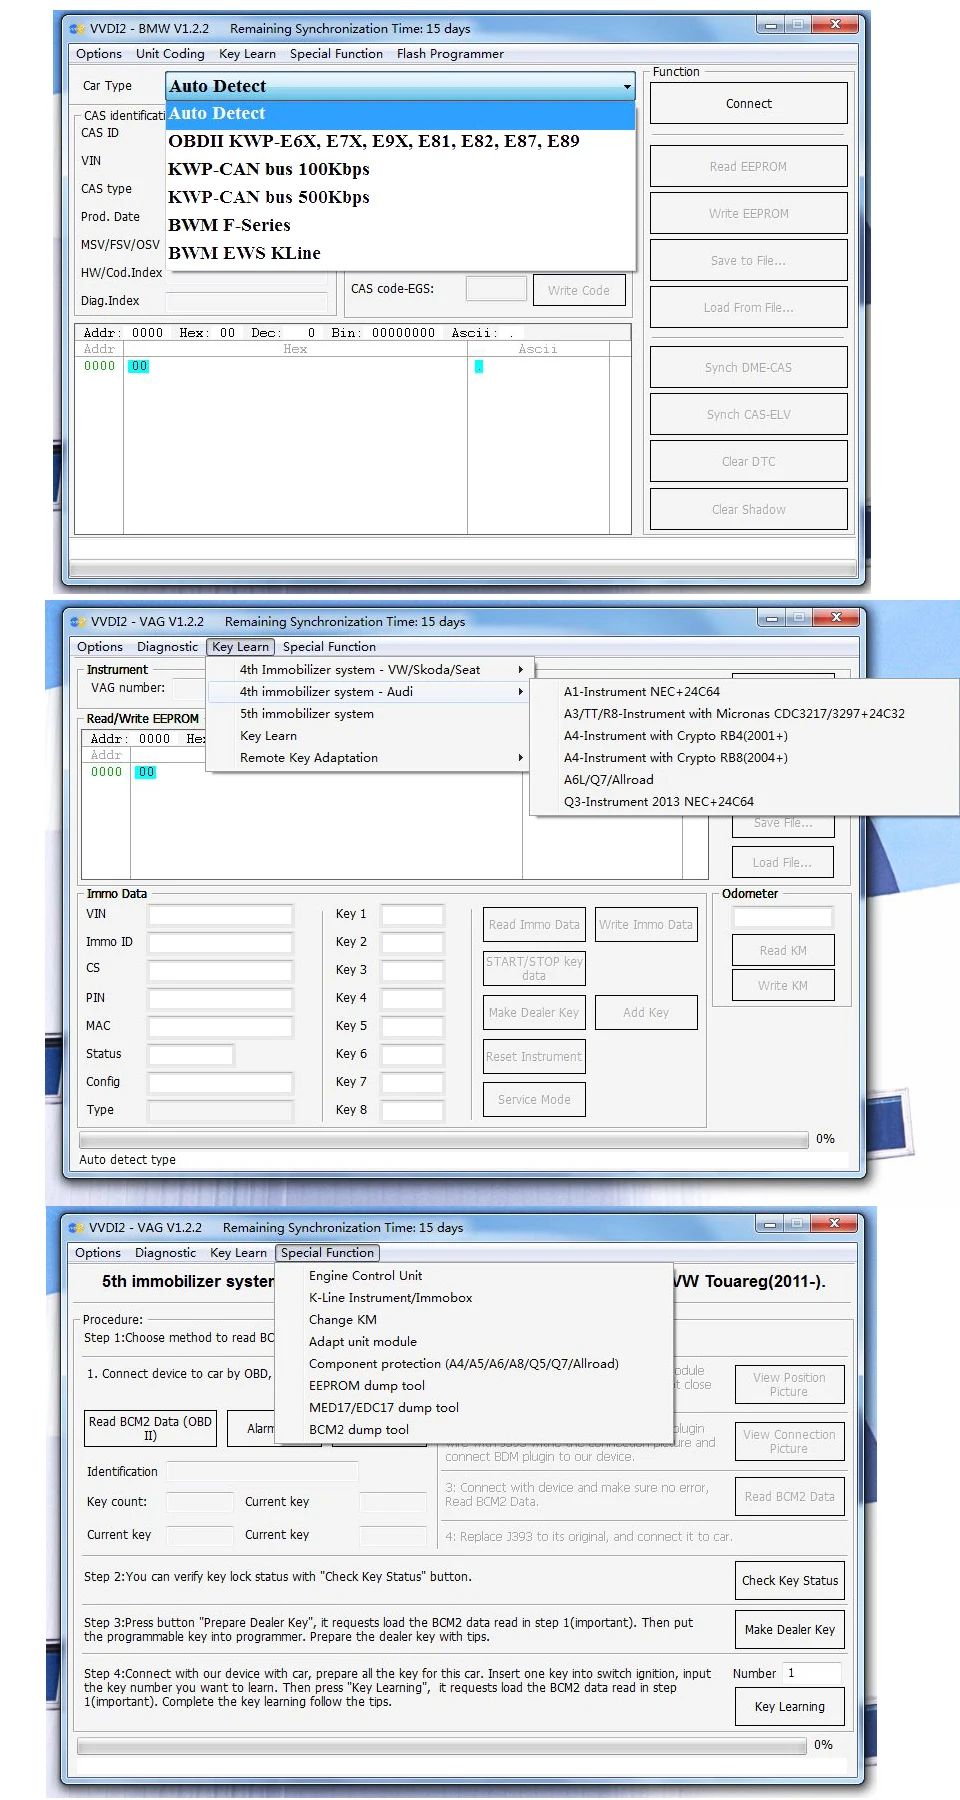The image size is (960, 1800).
Task: Choose KWP-CAN bus 500Kbps option
Action: [400, 198]
